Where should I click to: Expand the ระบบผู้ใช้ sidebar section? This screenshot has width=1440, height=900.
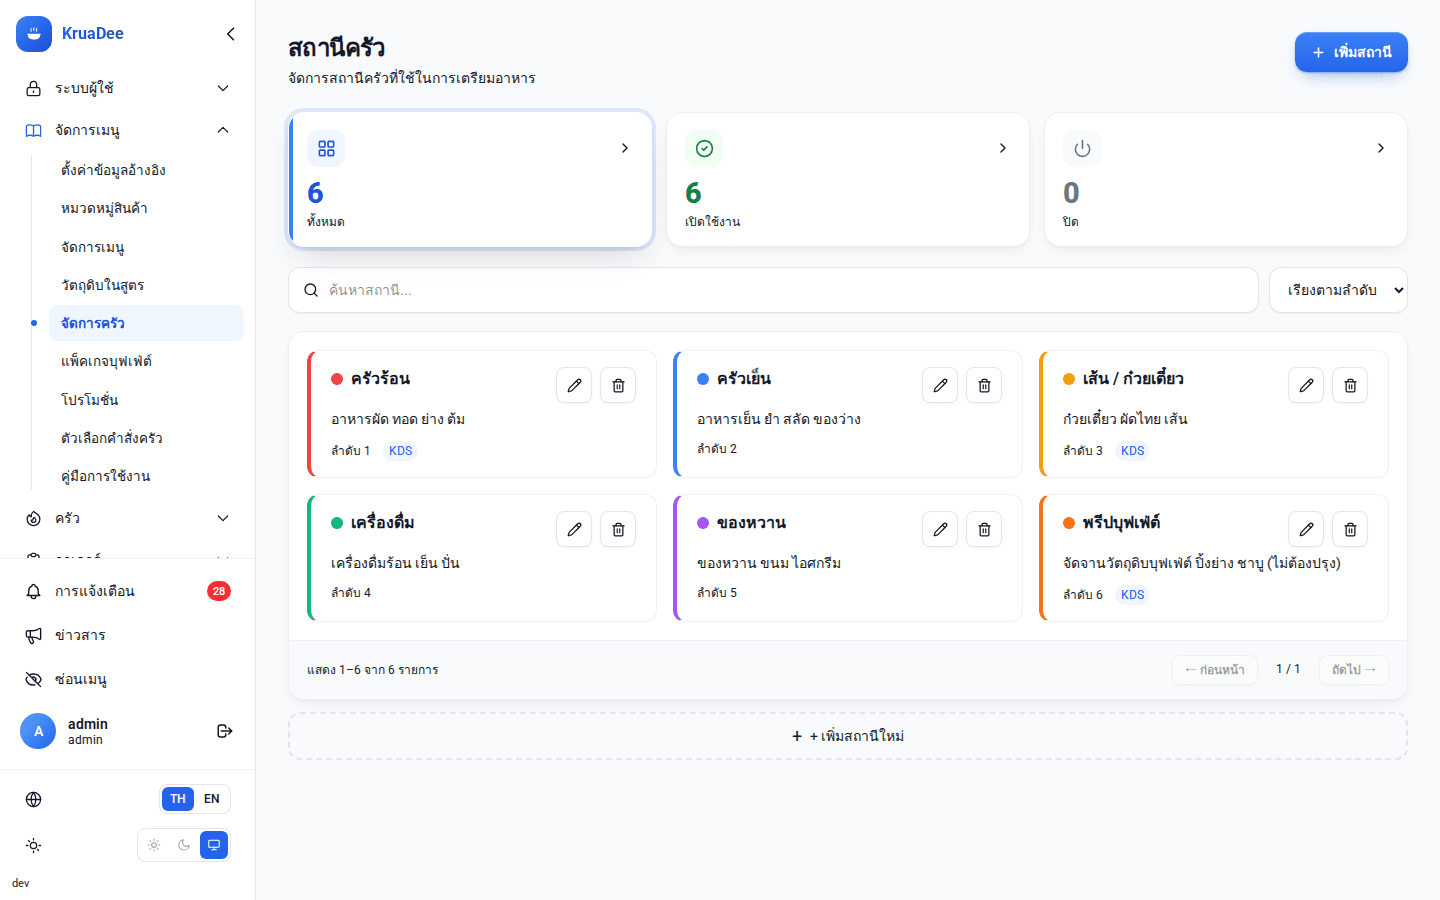128,88
